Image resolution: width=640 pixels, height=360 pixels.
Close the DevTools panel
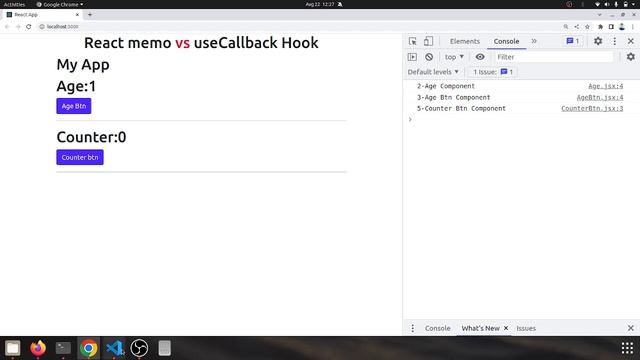[x=631, y=41]
